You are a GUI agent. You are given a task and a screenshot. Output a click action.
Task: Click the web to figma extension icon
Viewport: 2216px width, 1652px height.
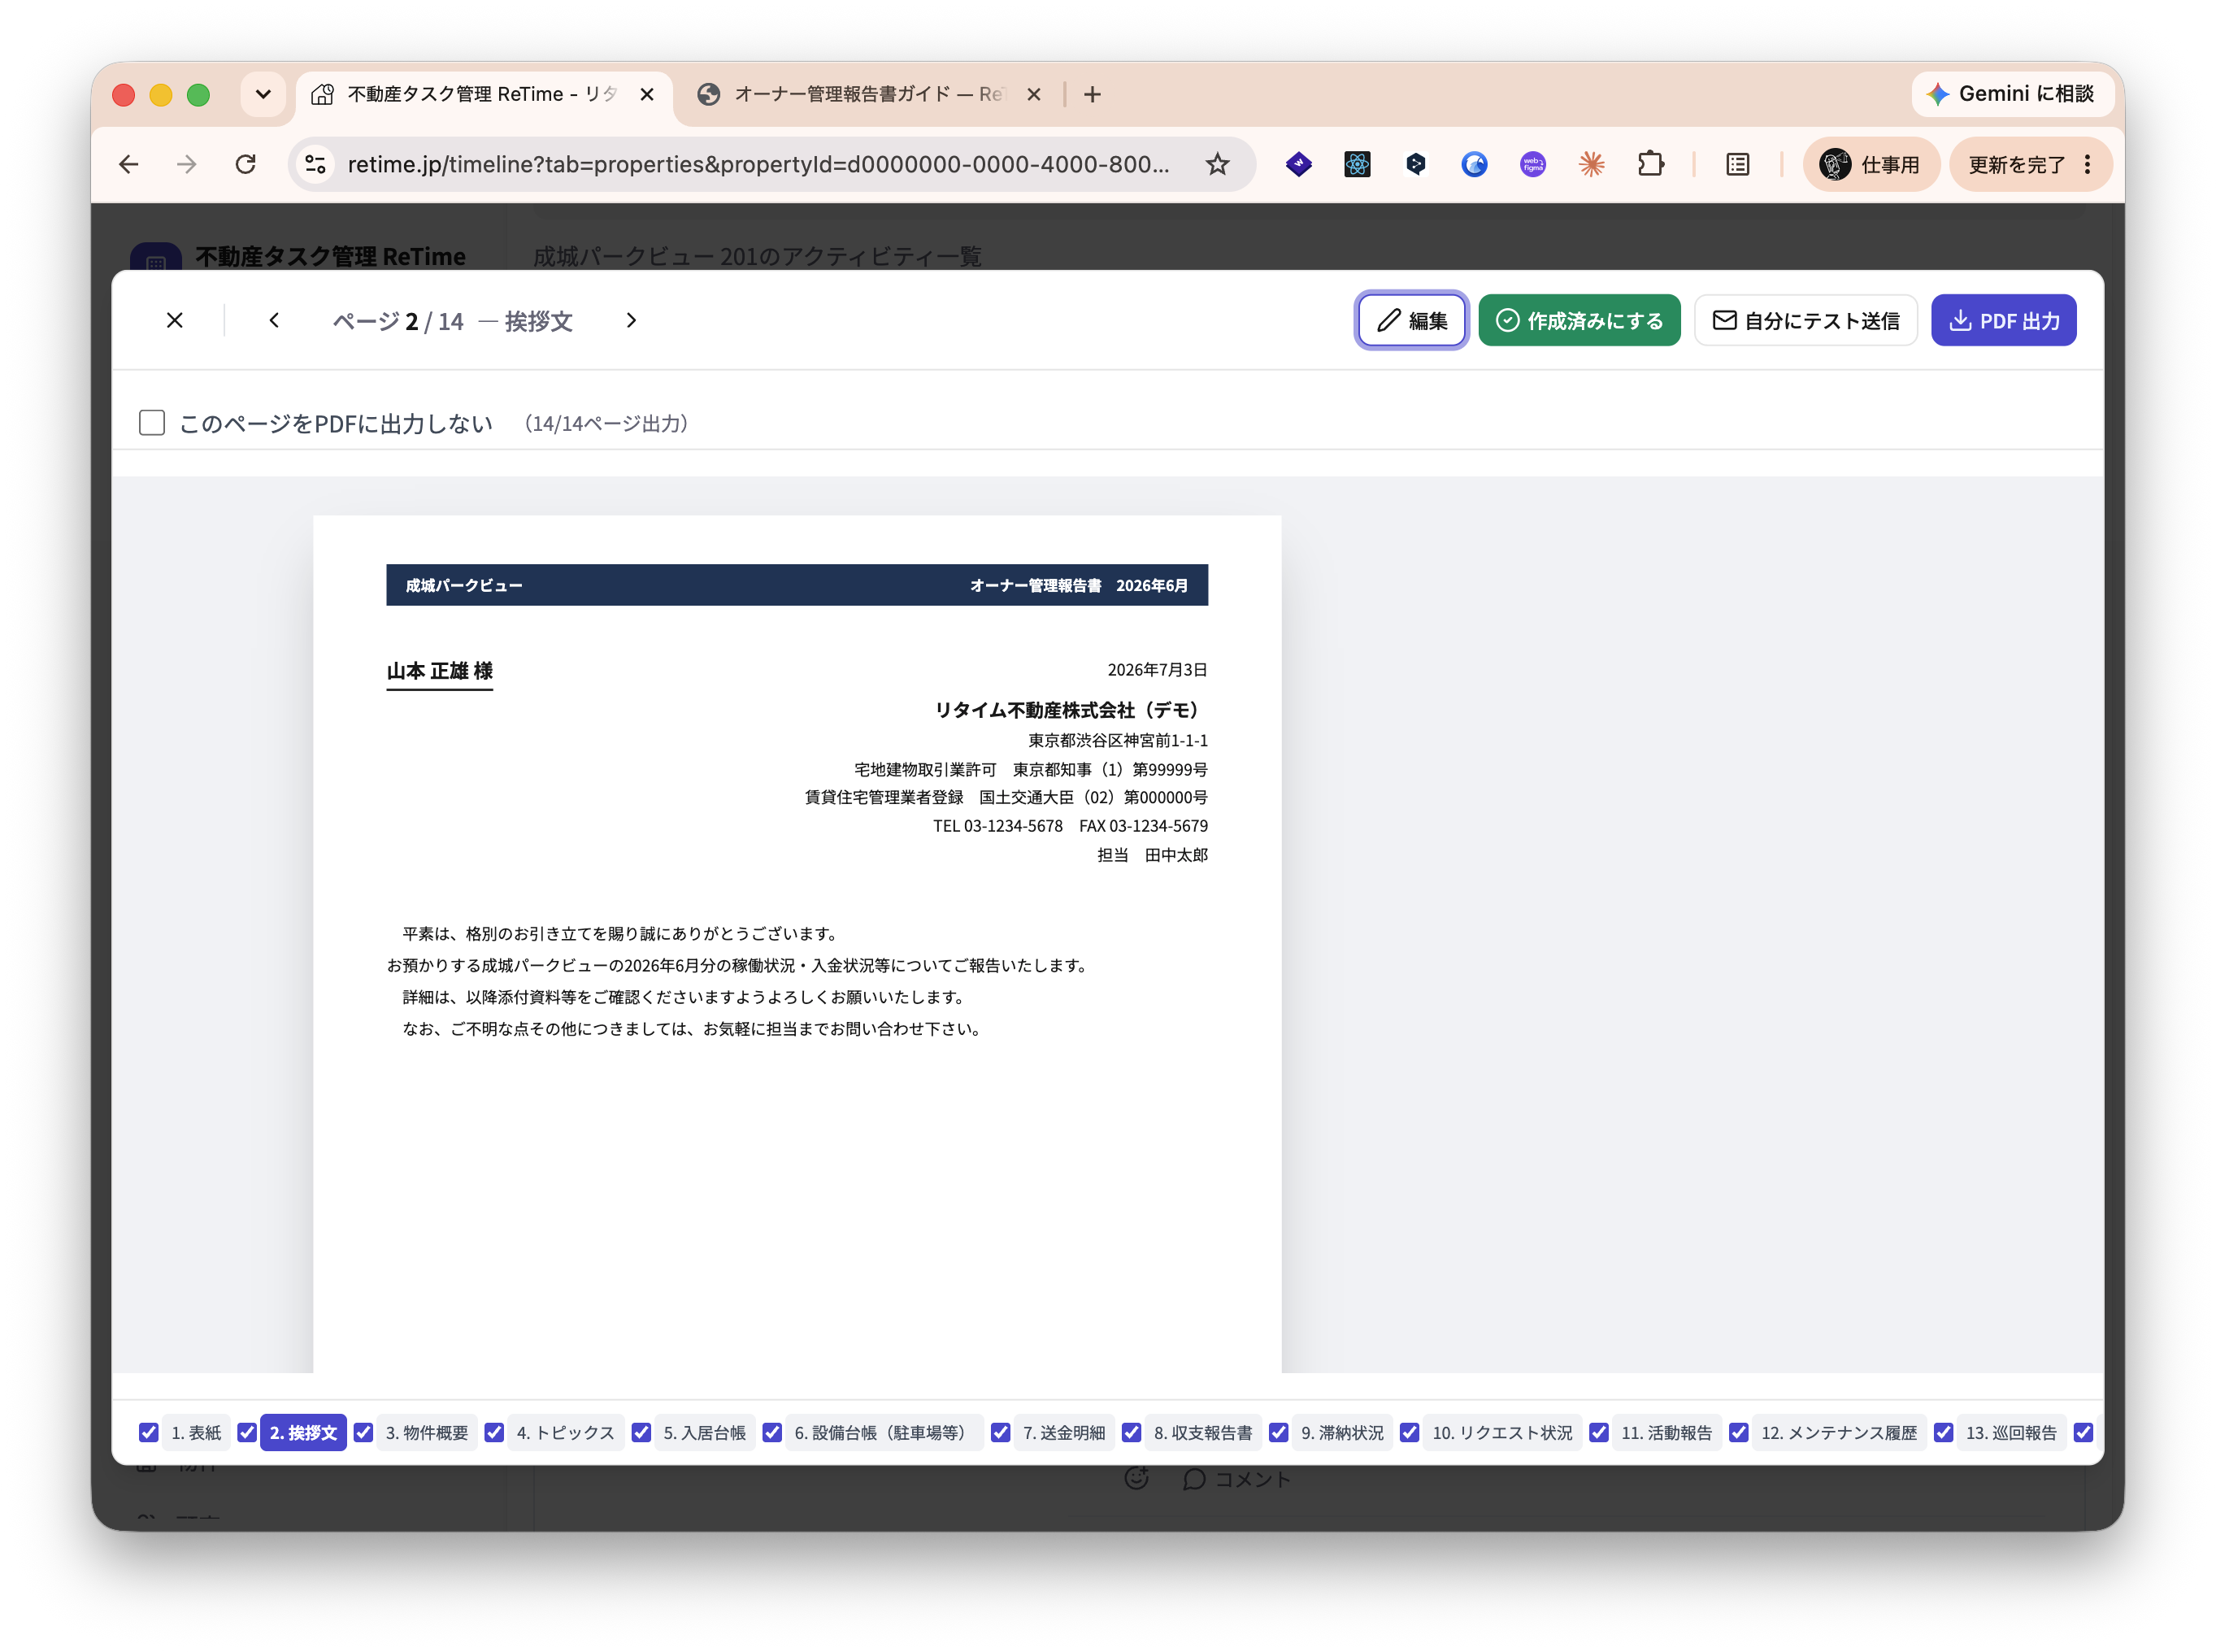1532,164
